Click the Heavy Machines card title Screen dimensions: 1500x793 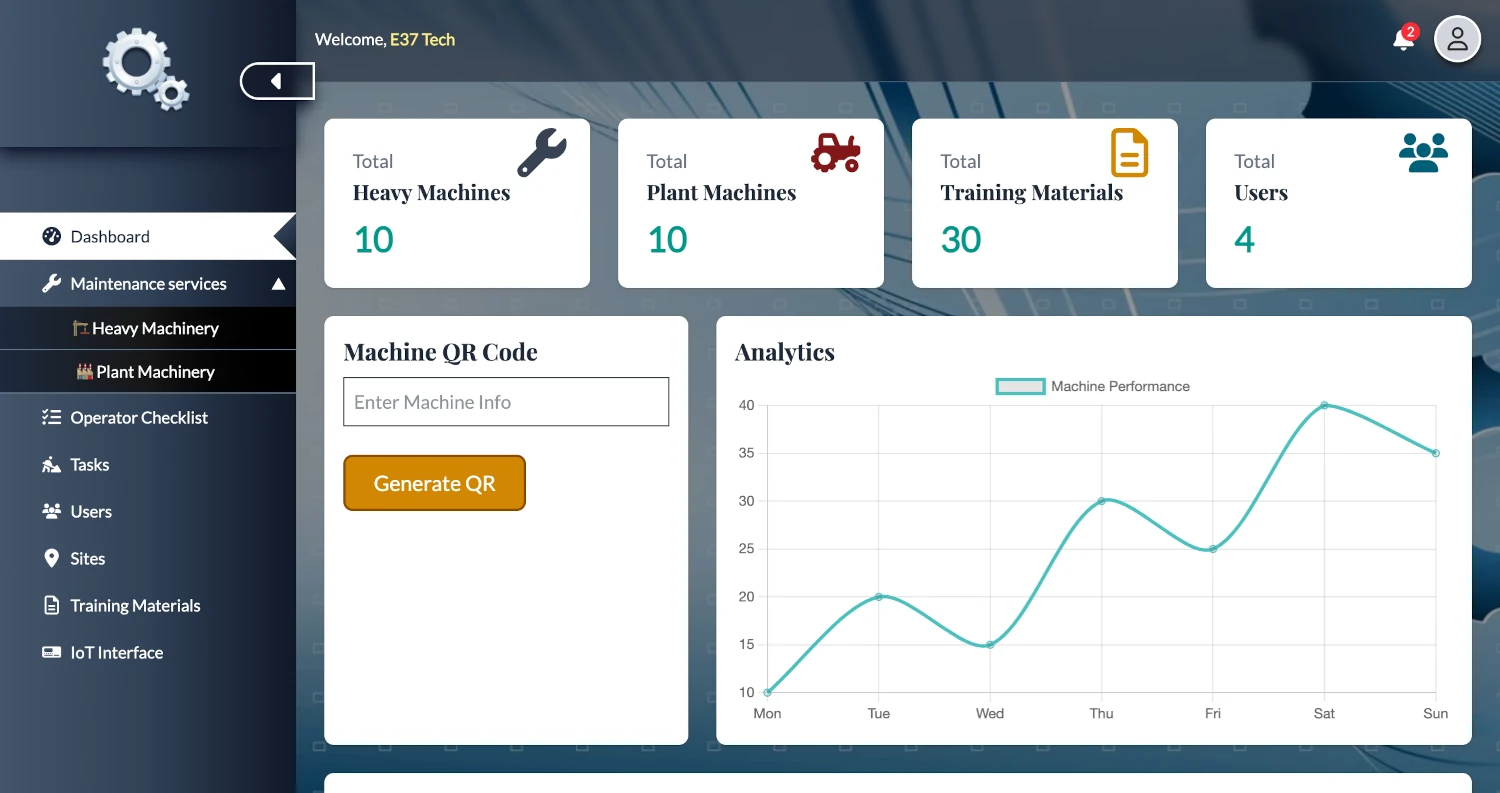click(432, 193)
